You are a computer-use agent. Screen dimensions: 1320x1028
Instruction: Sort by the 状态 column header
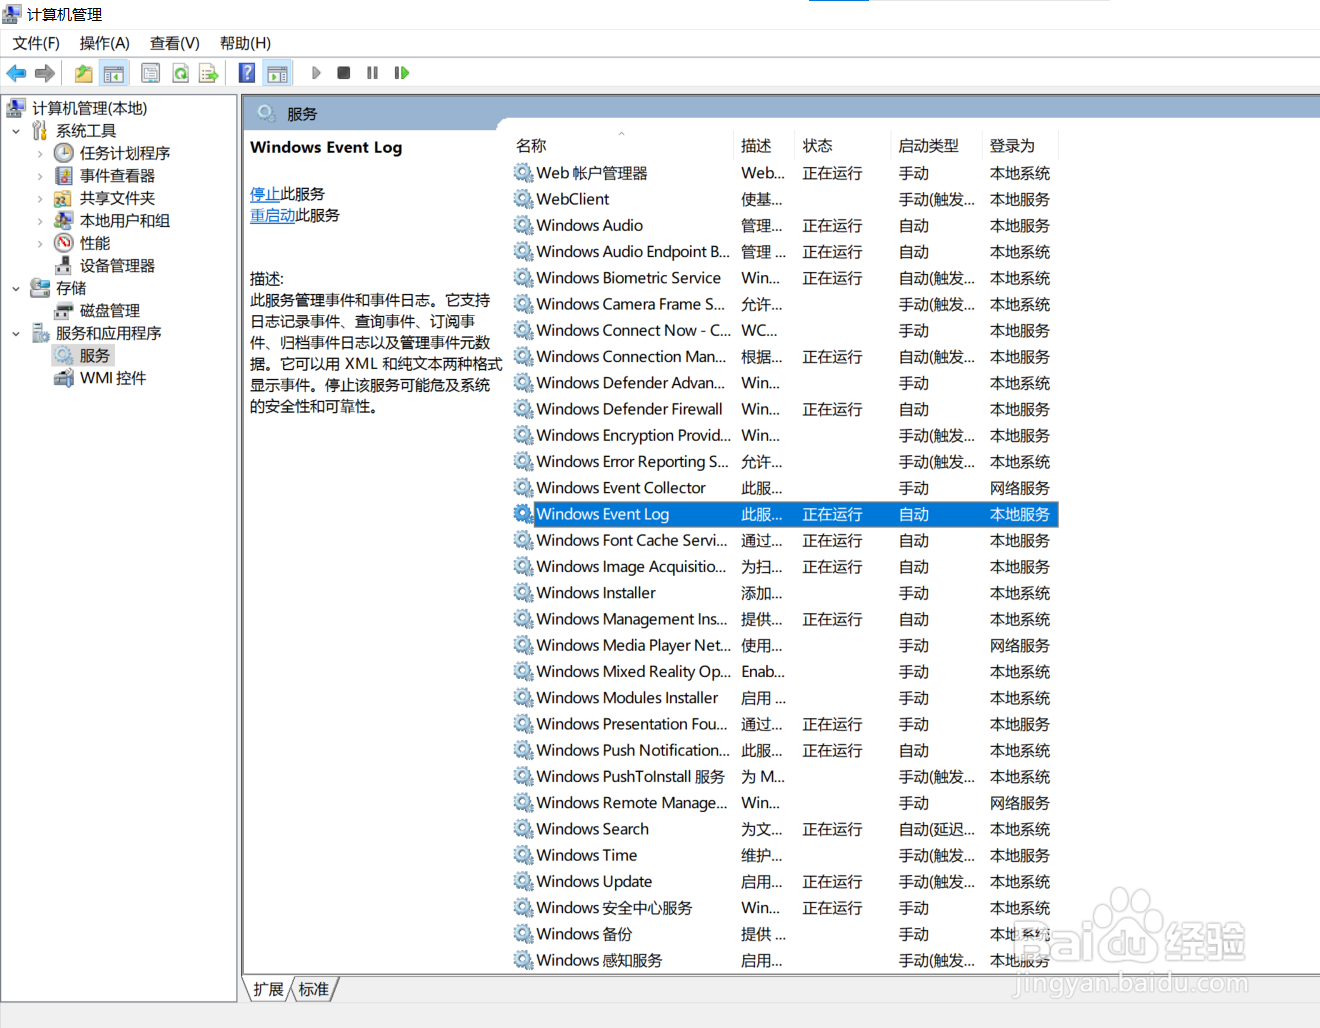click(843, 146)
